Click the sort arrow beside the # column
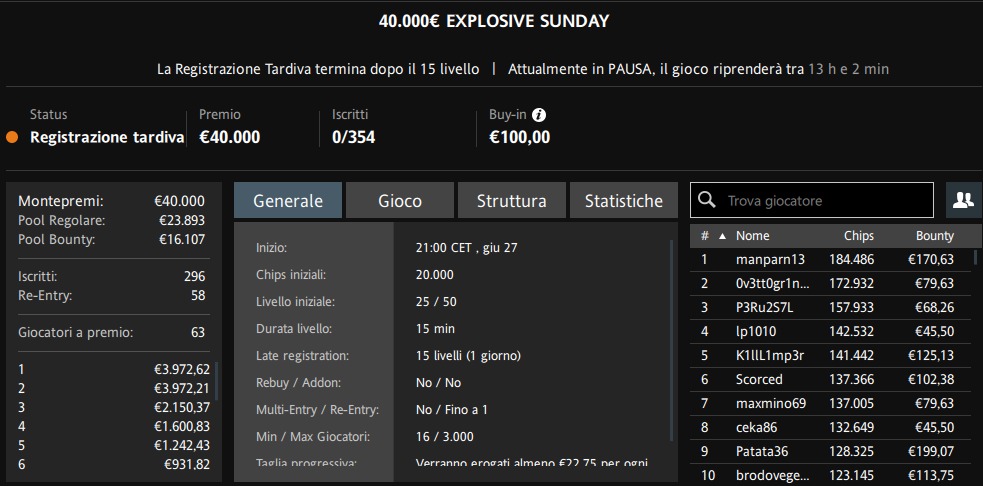The image size is (983, 486). [x=722, y=236]
